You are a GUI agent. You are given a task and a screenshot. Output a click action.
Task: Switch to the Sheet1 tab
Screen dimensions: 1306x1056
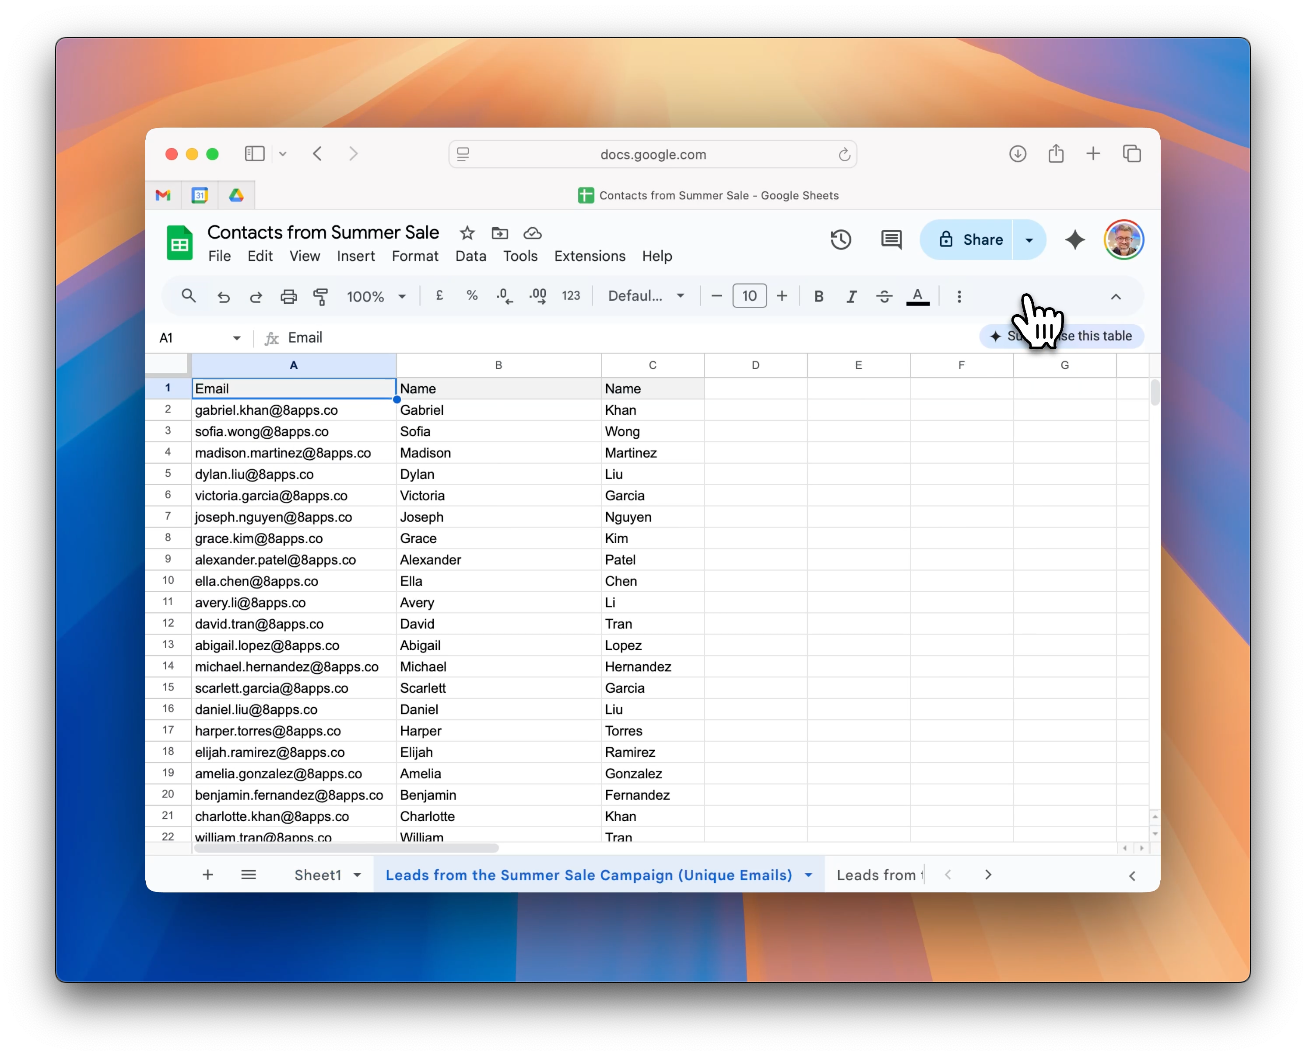click(x=318, y=875)
